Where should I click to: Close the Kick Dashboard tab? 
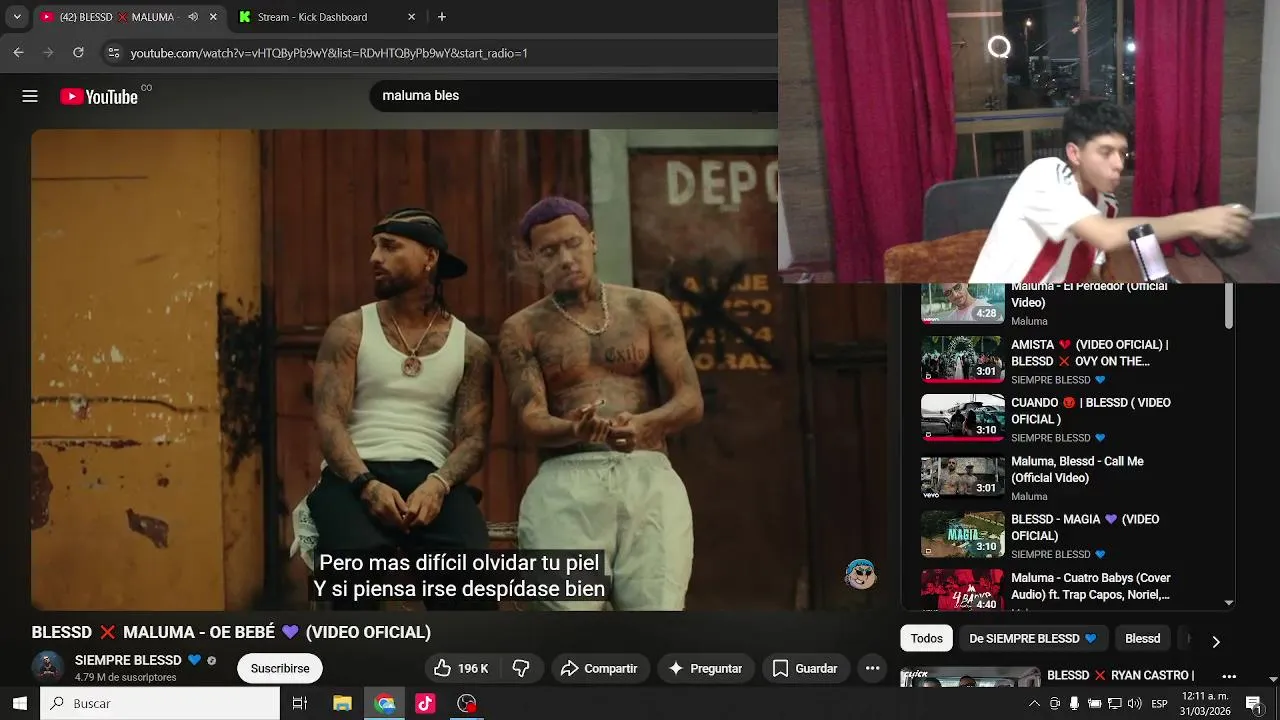pyautogui.click(x=411, y=17)
